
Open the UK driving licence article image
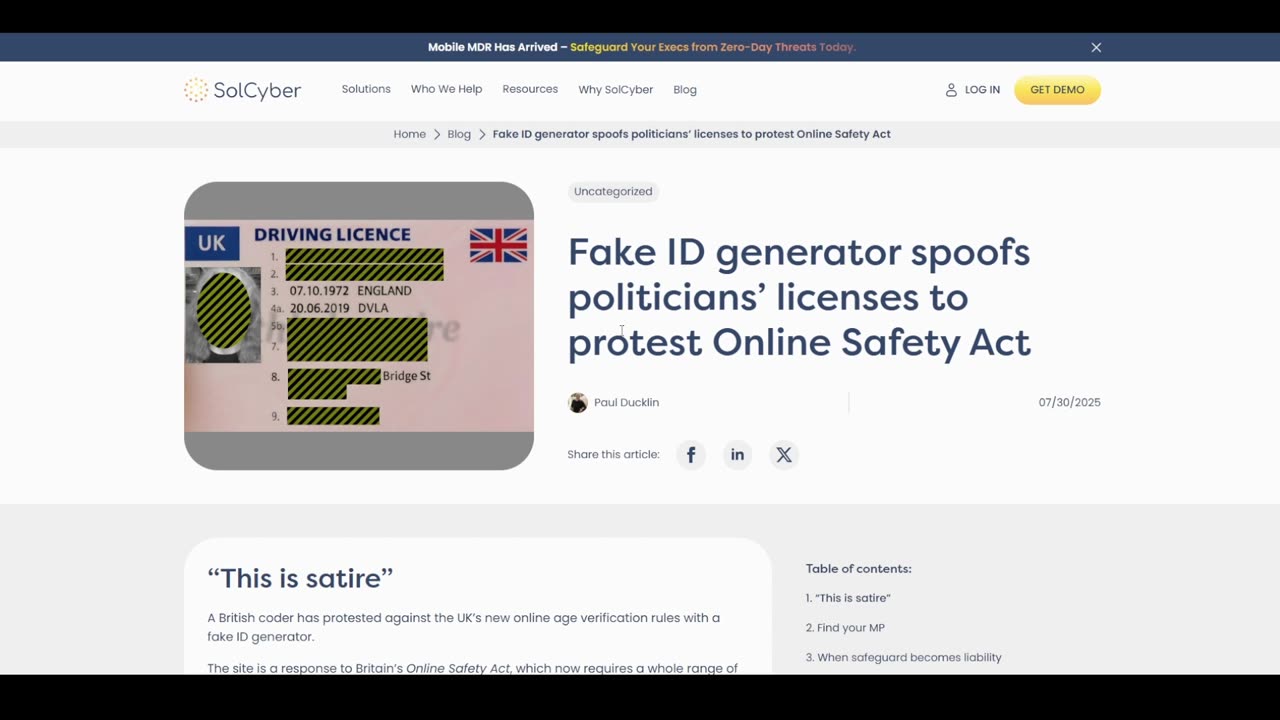[359, 326]
